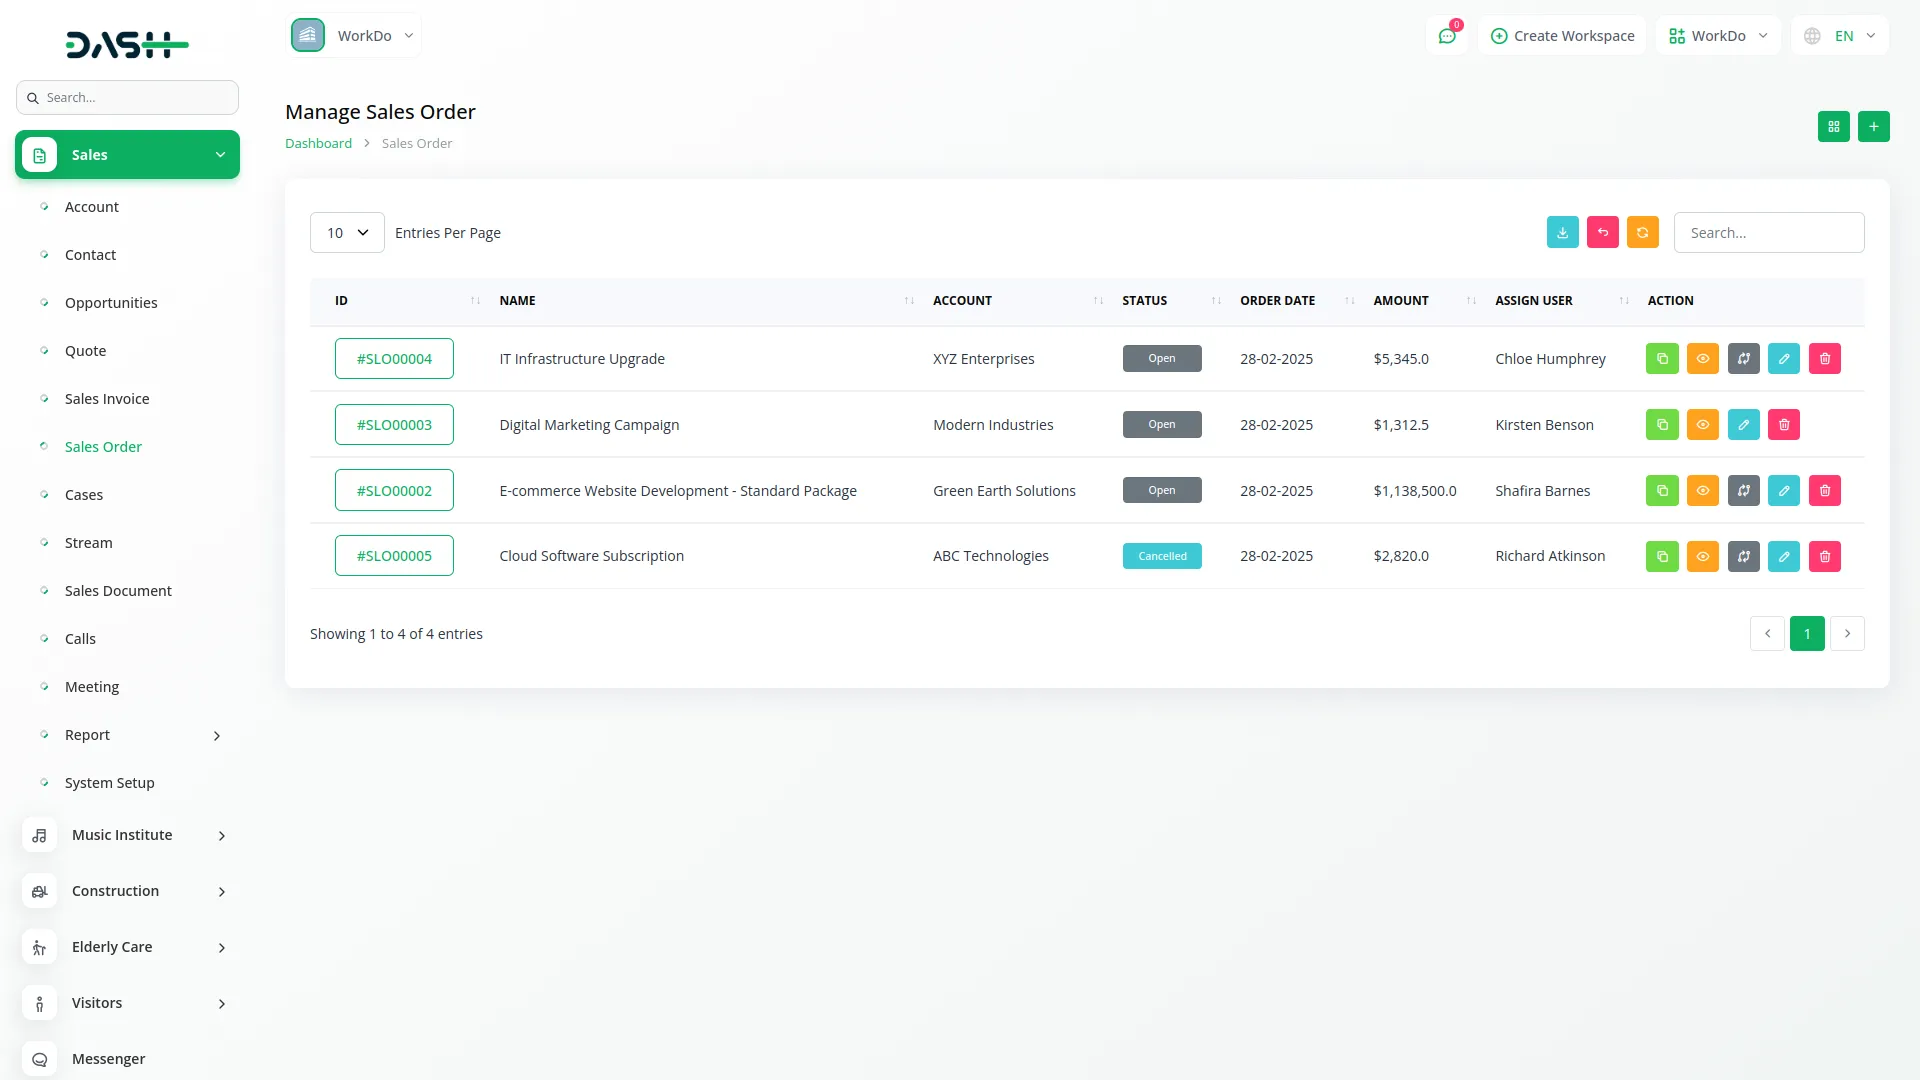Open the chat messages icon in header

tap(1447, 36)
